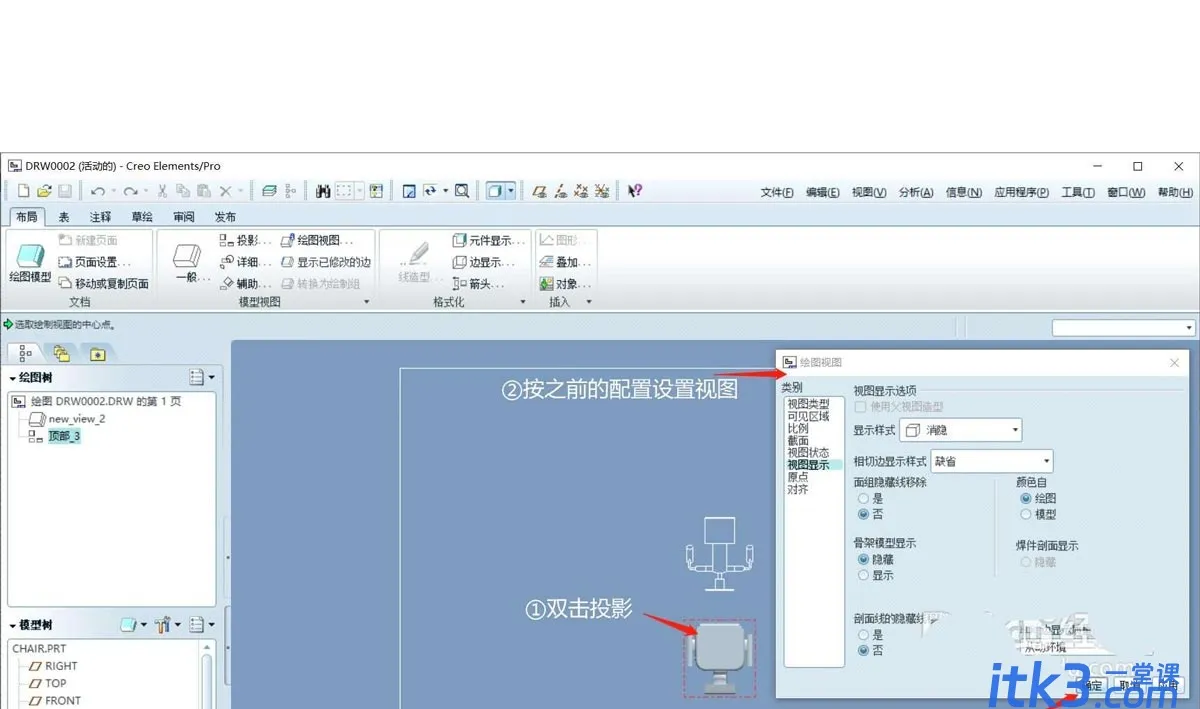
Task: Select 否 under 剖面线的隐藏线
Action: (x=863, y=650)
